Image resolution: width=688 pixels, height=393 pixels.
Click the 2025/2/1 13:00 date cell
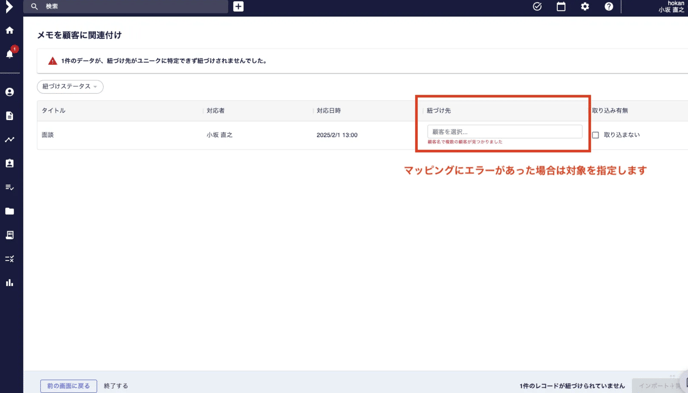click(x=337, y=135)
